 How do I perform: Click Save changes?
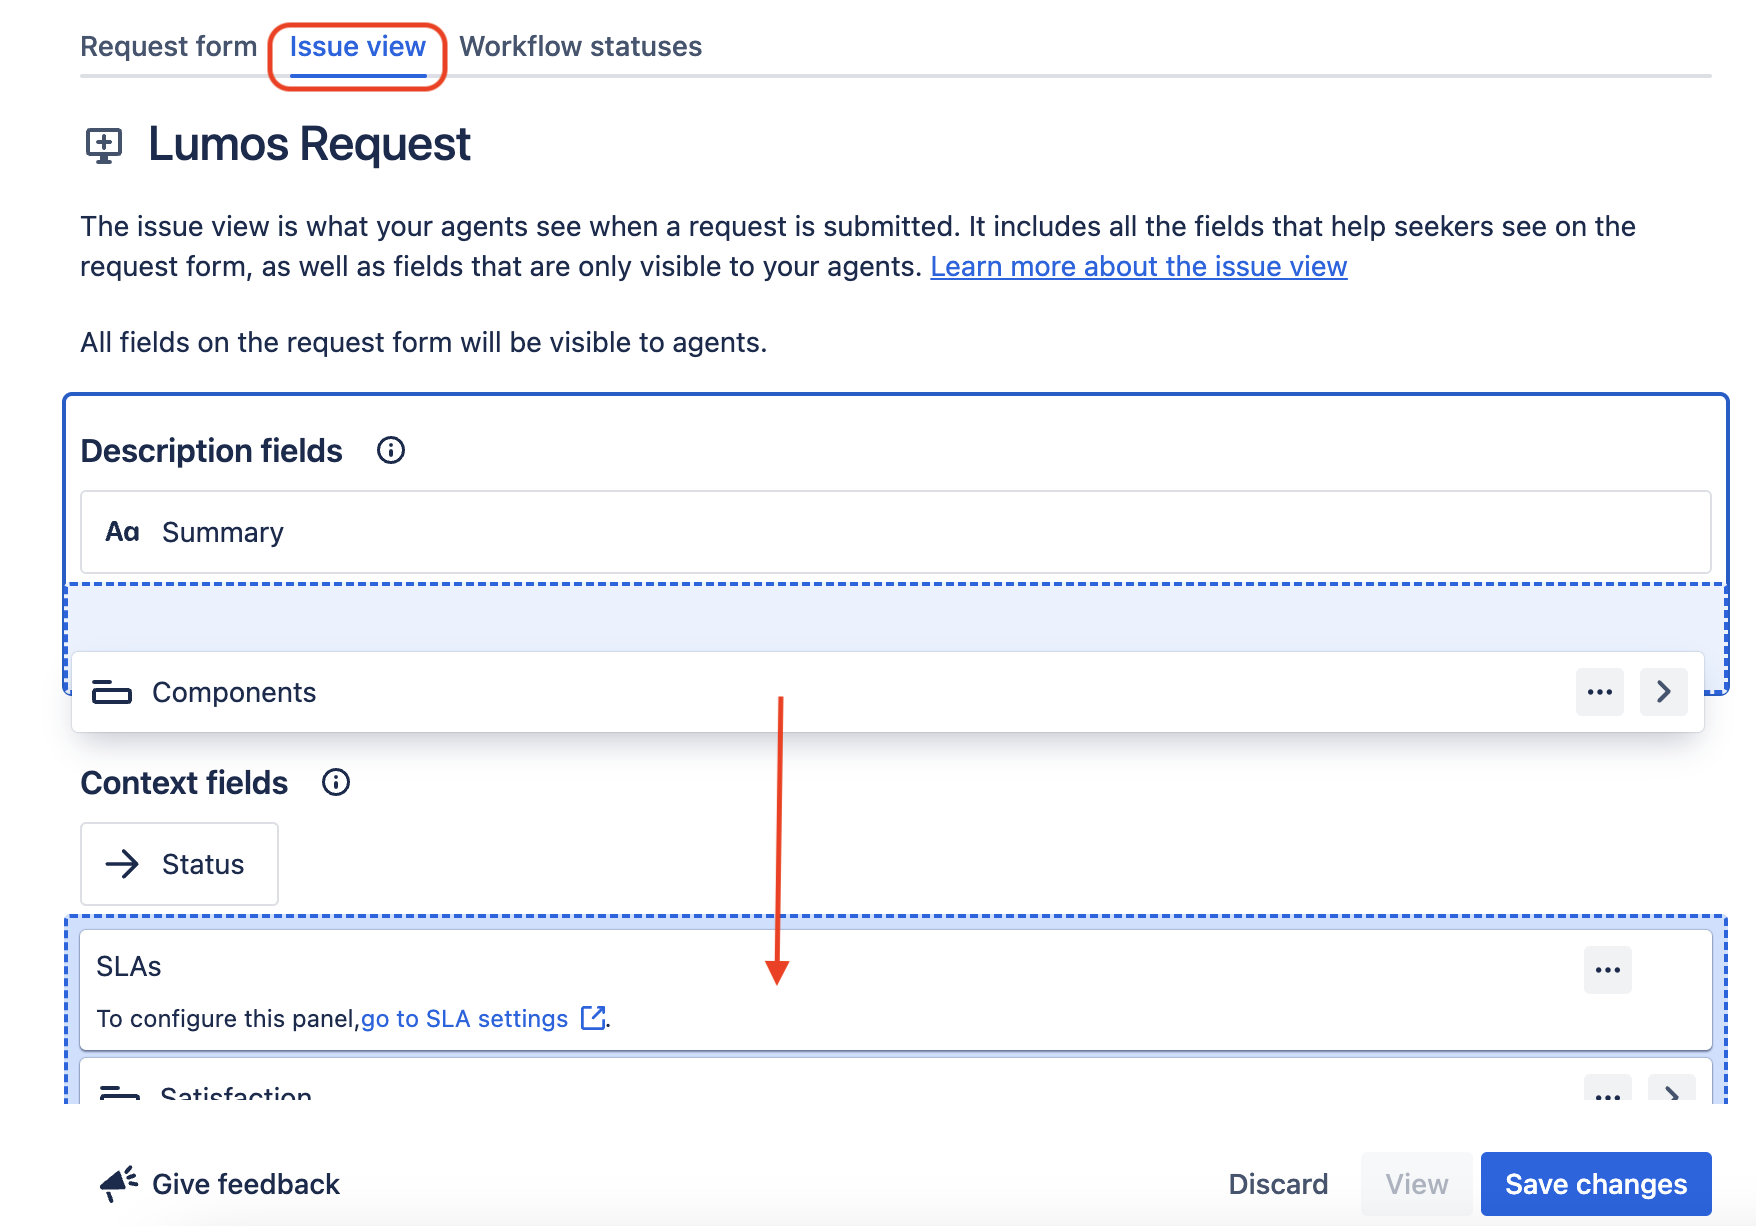pos(1595,1184)
